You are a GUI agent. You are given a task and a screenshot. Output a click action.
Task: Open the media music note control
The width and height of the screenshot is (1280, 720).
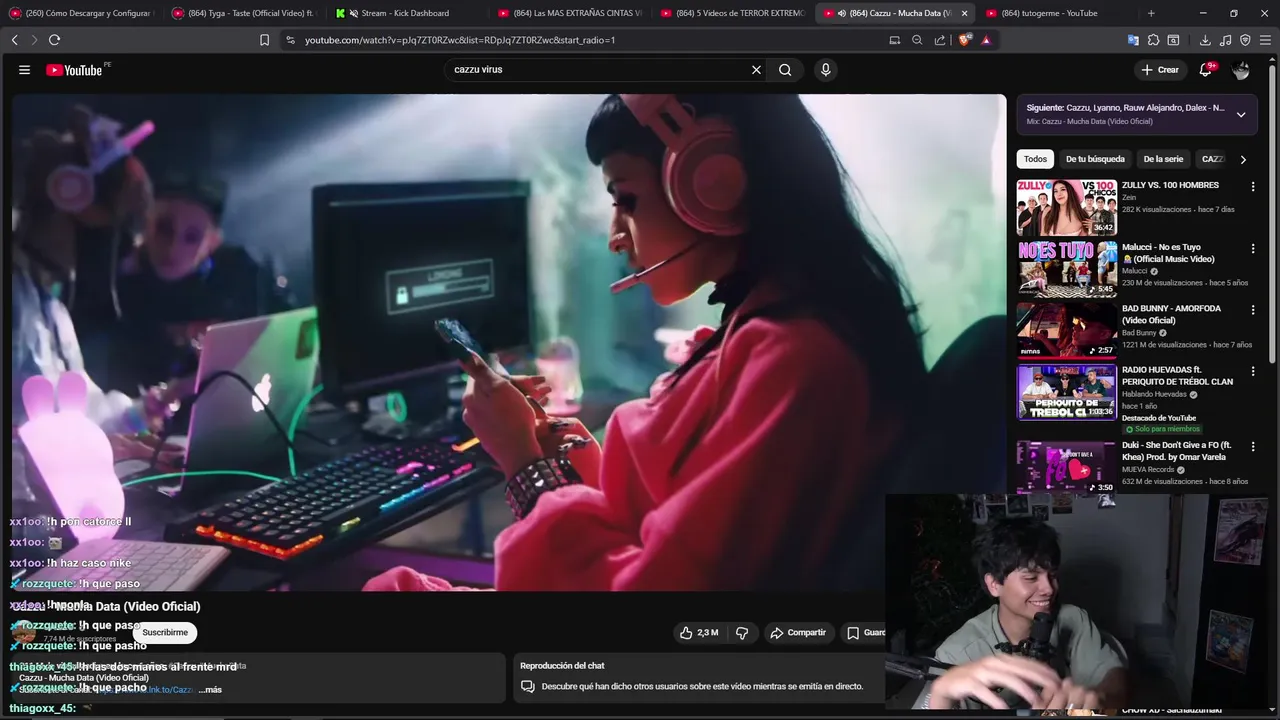coord(1226,40)
